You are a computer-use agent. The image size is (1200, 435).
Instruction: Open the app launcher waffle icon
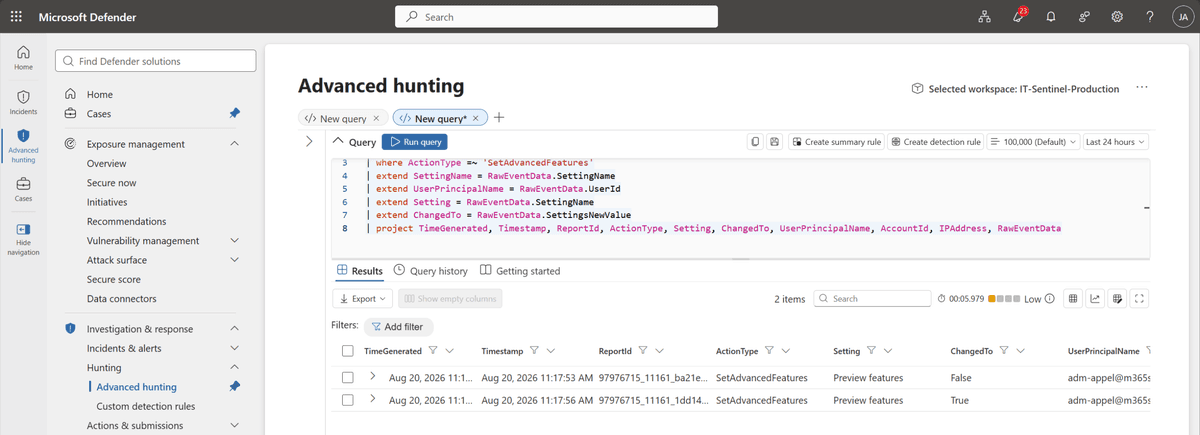tap(17, 17)
